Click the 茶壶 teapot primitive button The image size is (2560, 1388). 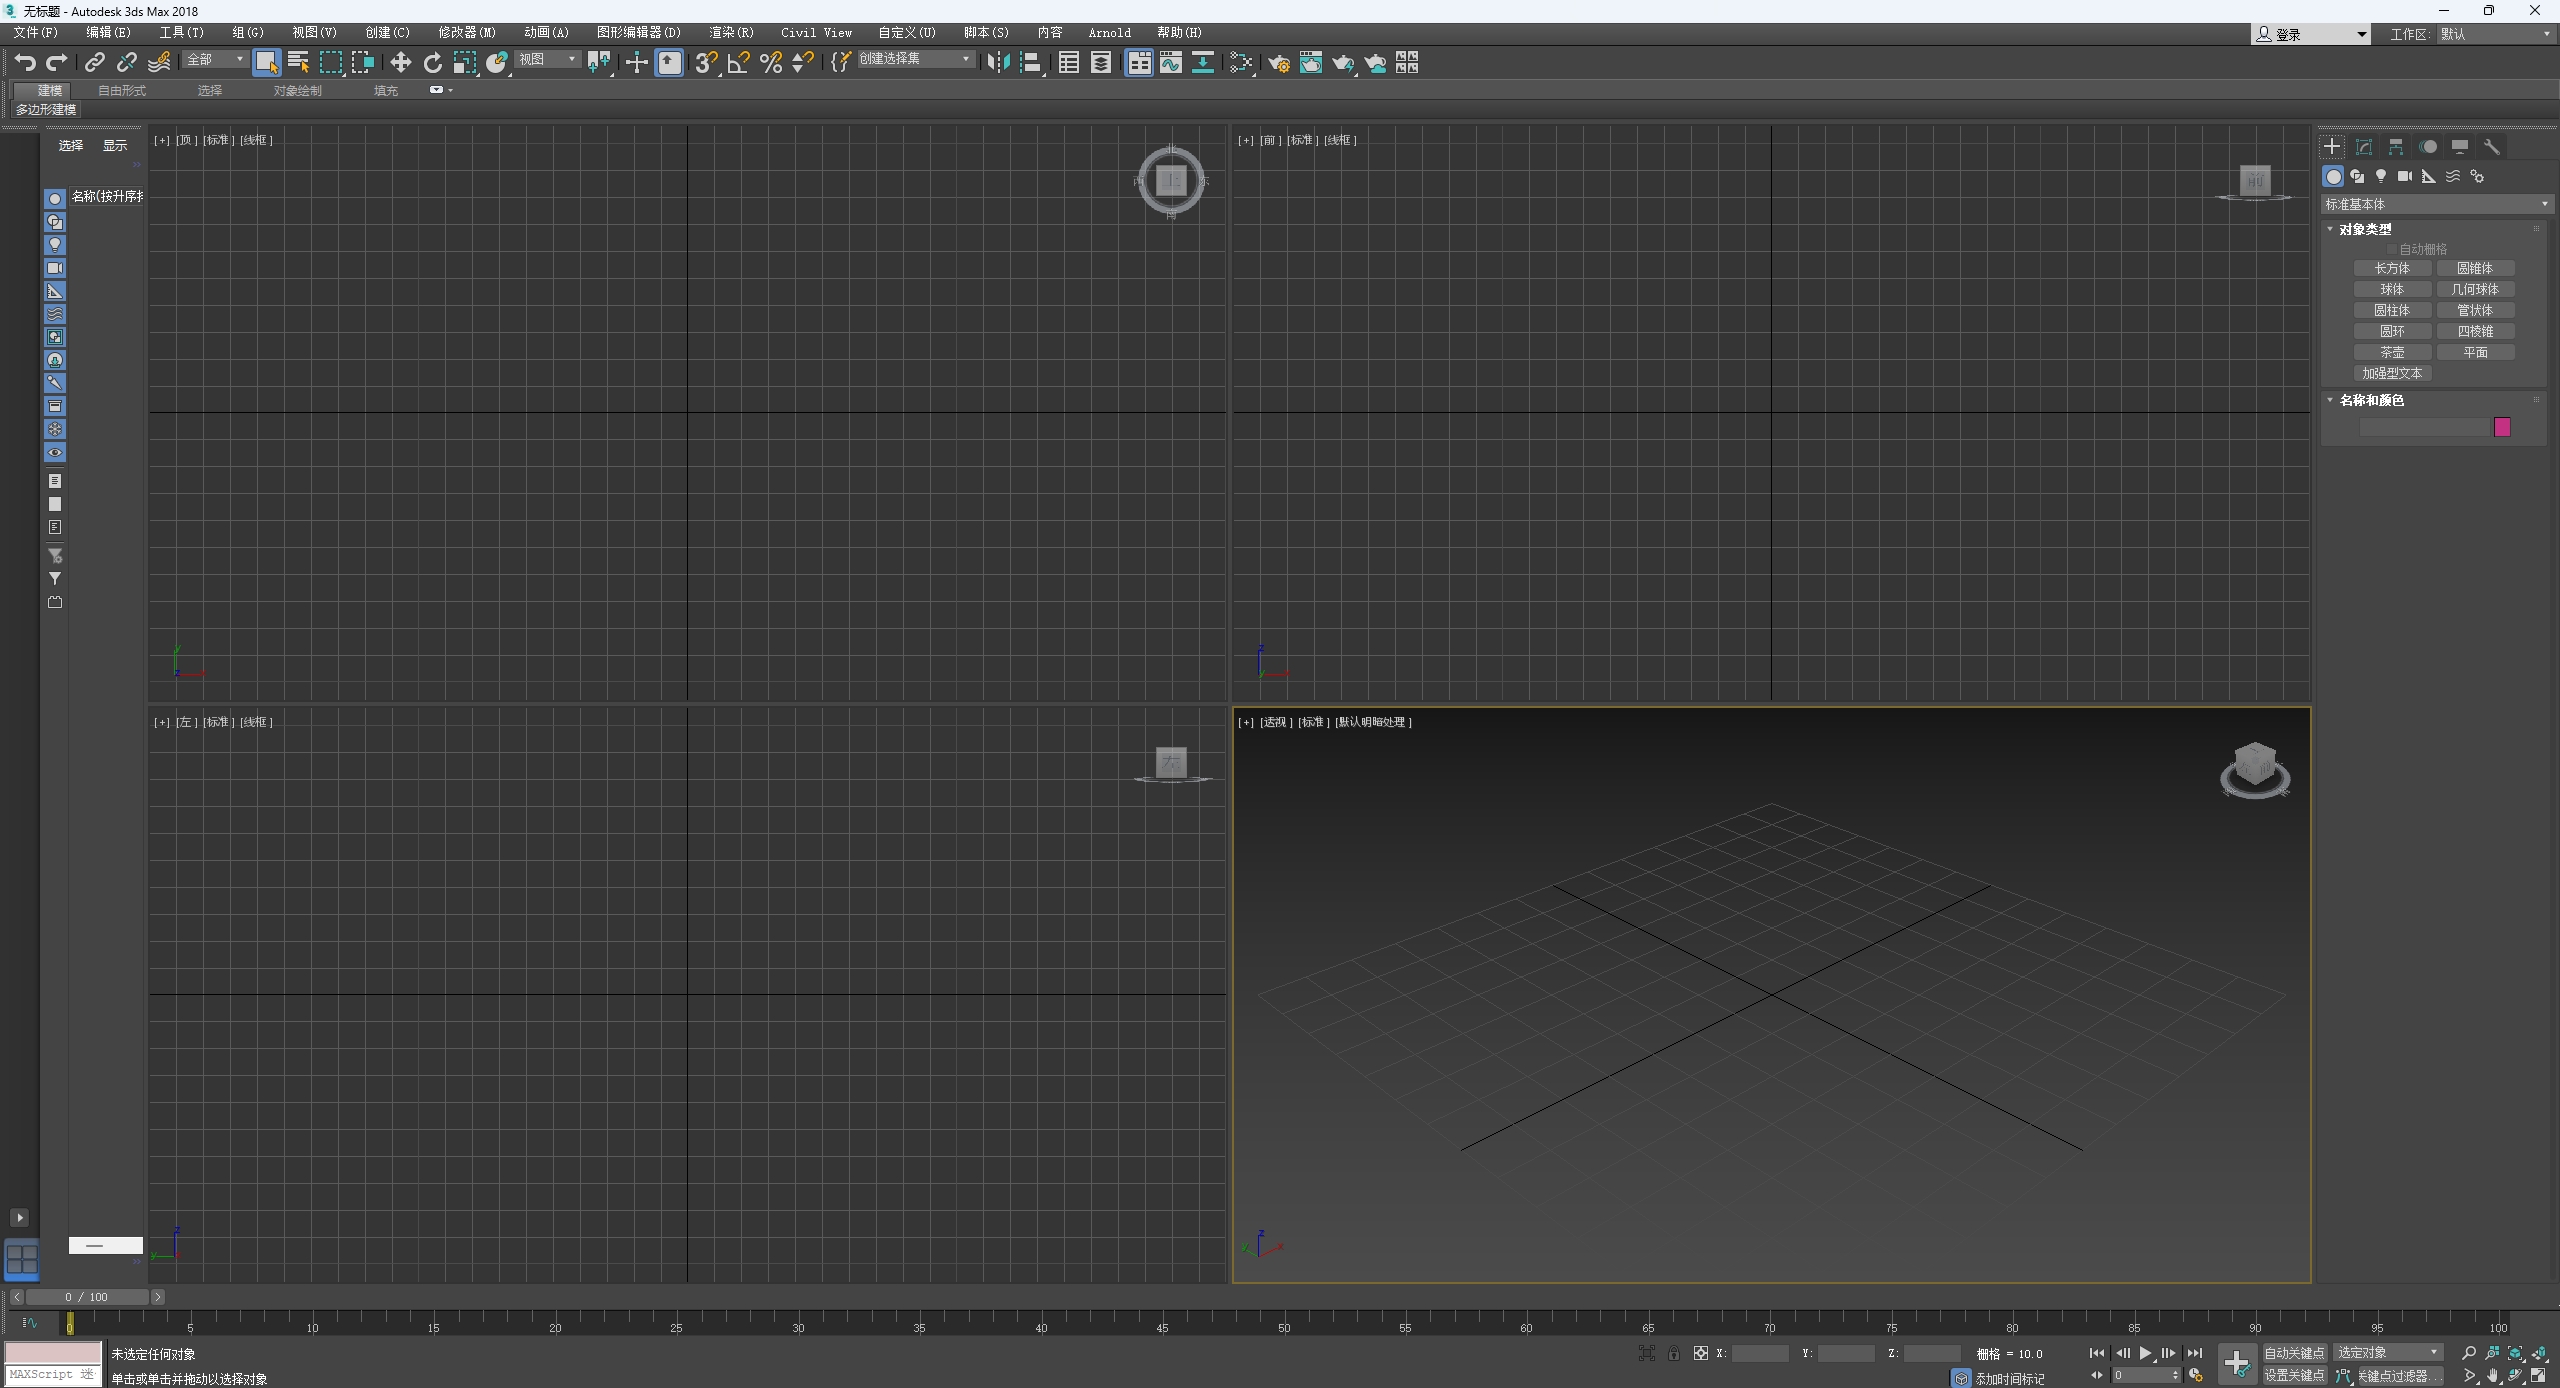click(x=2392, y=352)
